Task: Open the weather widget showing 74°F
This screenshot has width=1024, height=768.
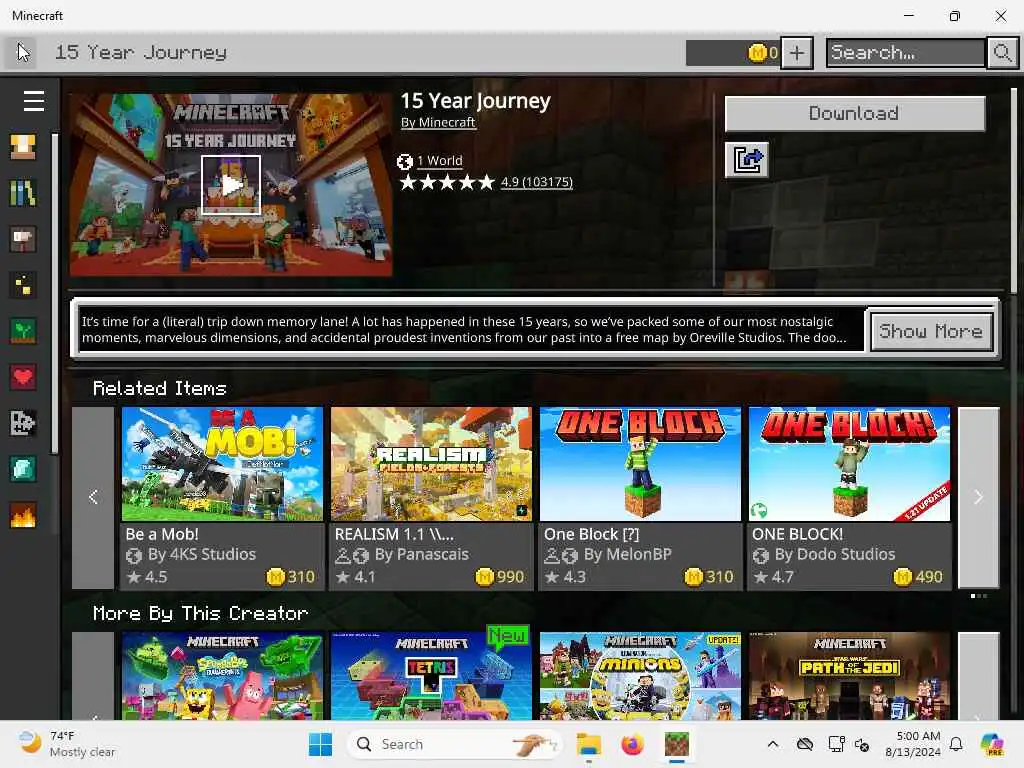Action: 65,744
